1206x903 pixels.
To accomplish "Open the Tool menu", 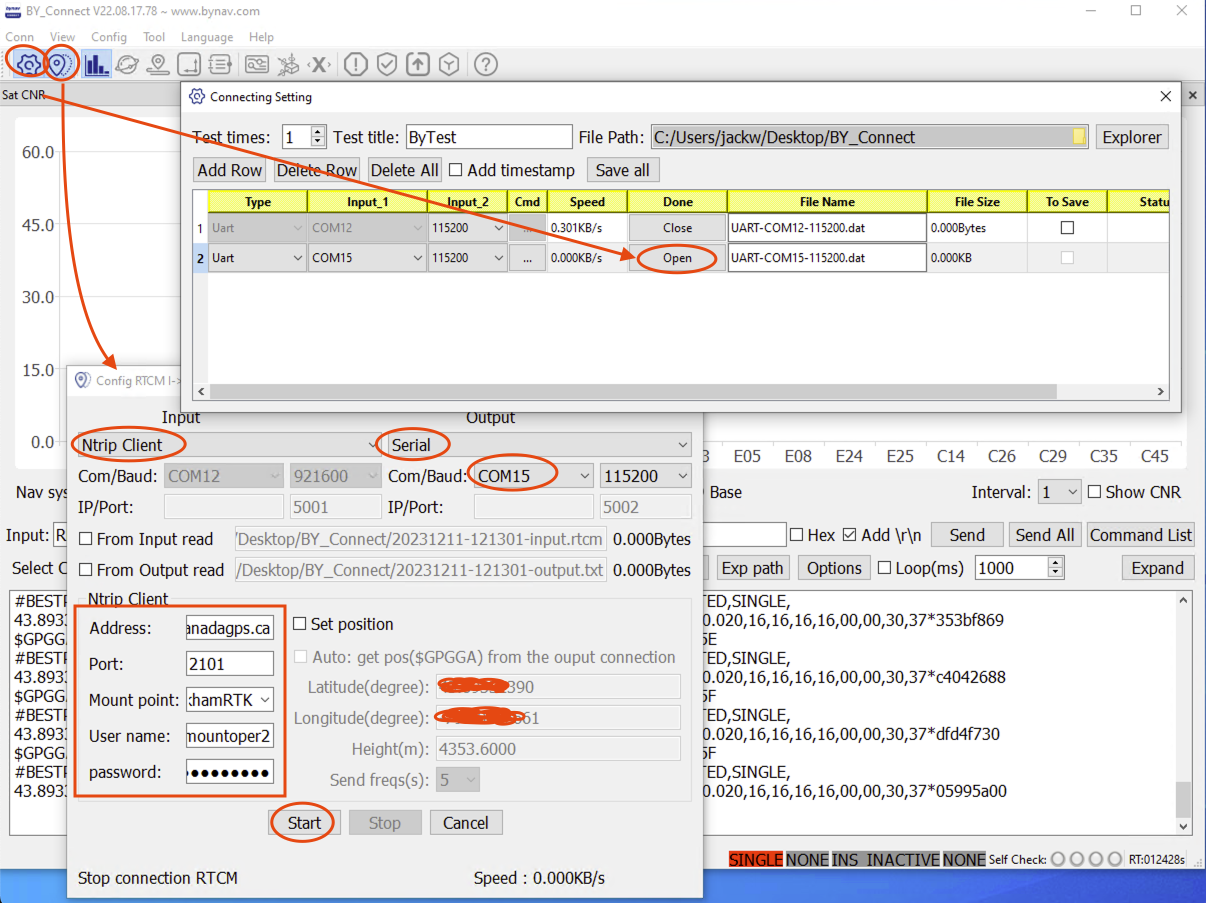I will tap(153, 37).
